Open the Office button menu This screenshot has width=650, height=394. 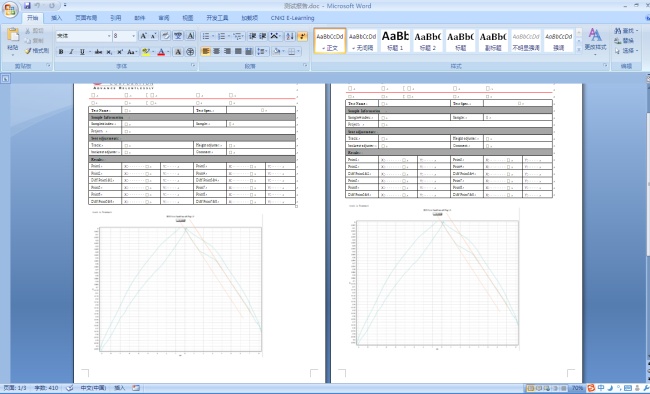(x=10, y=10)
